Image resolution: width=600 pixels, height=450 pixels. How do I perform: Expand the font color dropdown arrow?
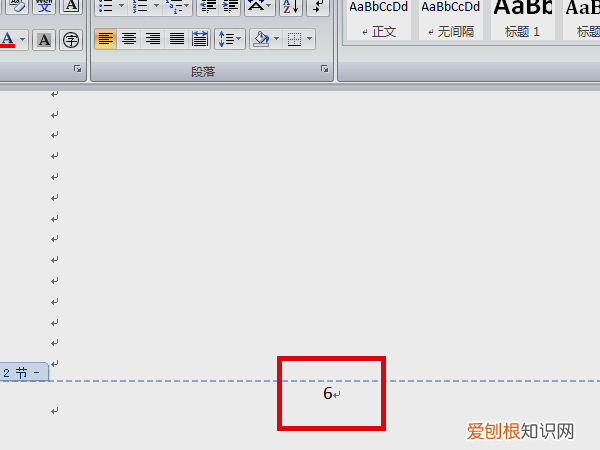(x=23, y=40)
